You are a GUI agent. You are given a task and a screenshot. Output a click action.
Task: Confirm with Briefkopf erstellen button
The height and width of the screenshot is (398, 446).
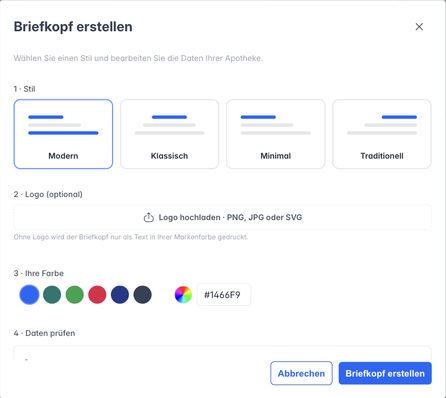(385, 373)
